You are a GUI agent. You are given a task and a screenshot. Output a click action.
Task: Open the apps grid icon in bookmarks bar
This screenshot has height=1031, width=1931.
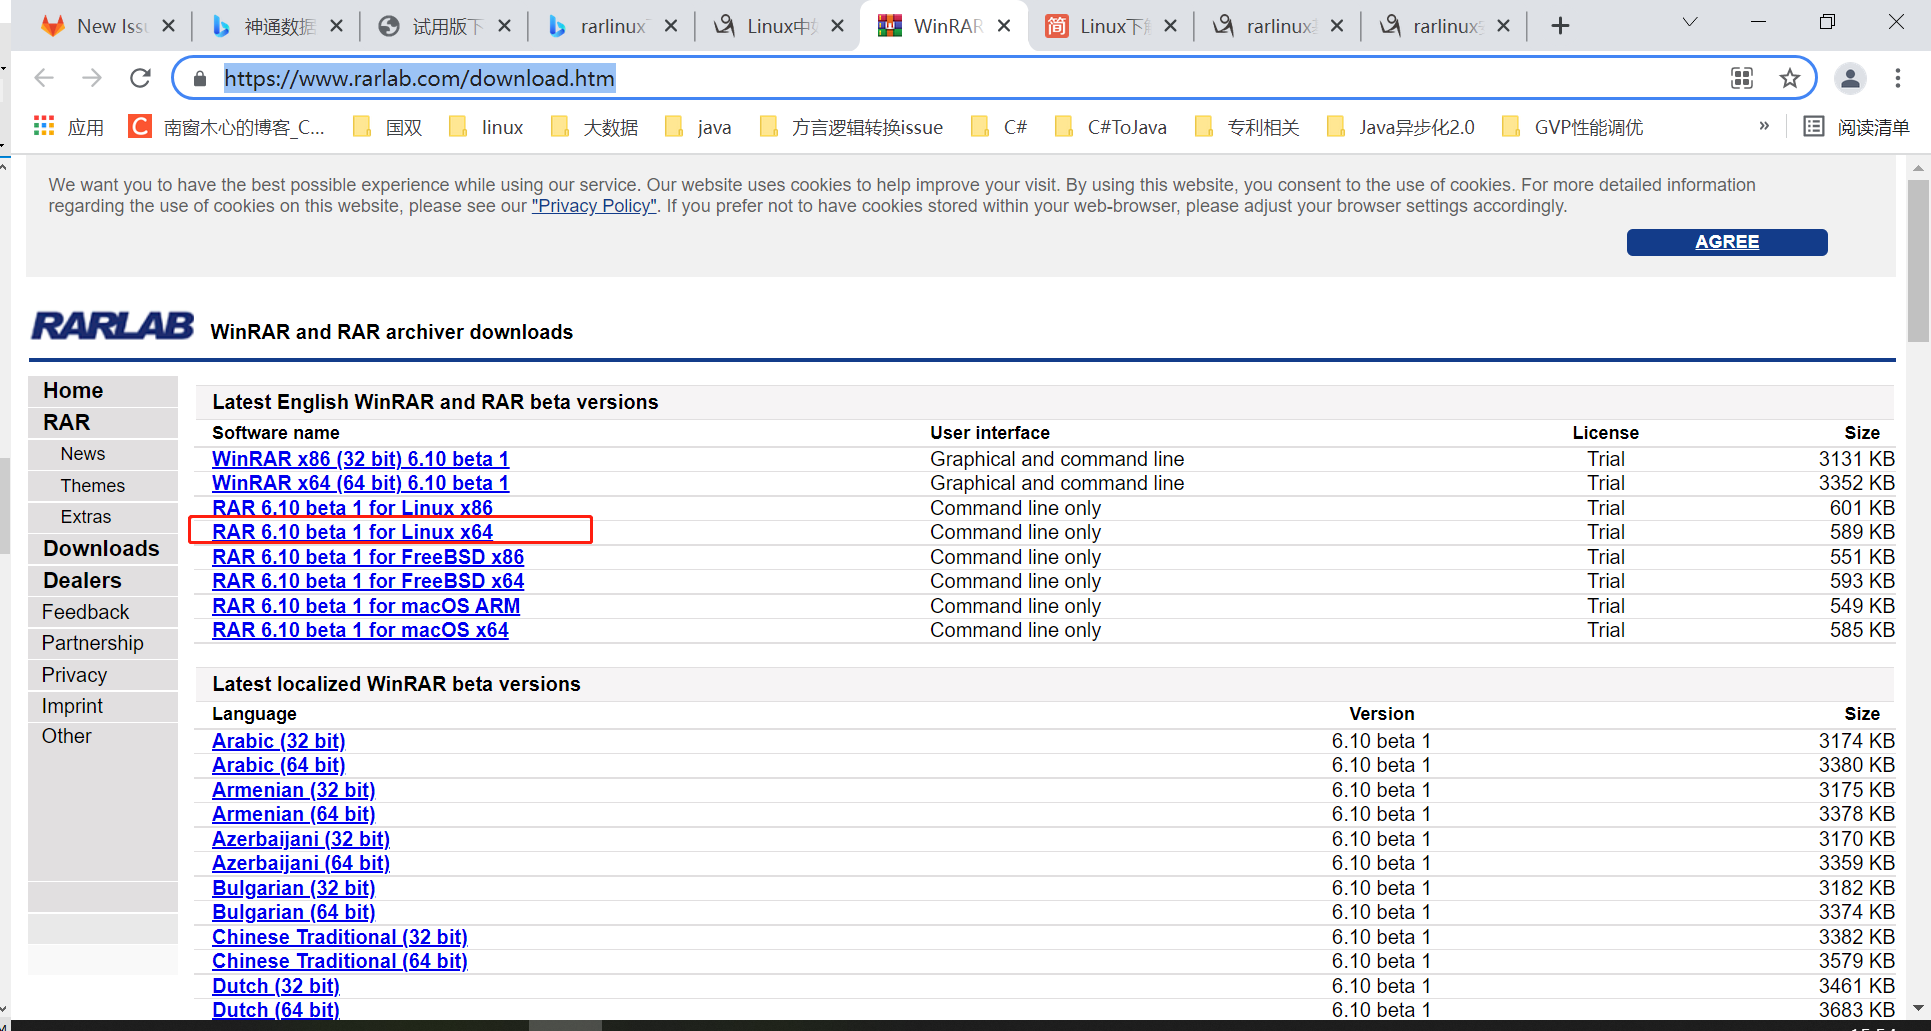click(44, 126)
